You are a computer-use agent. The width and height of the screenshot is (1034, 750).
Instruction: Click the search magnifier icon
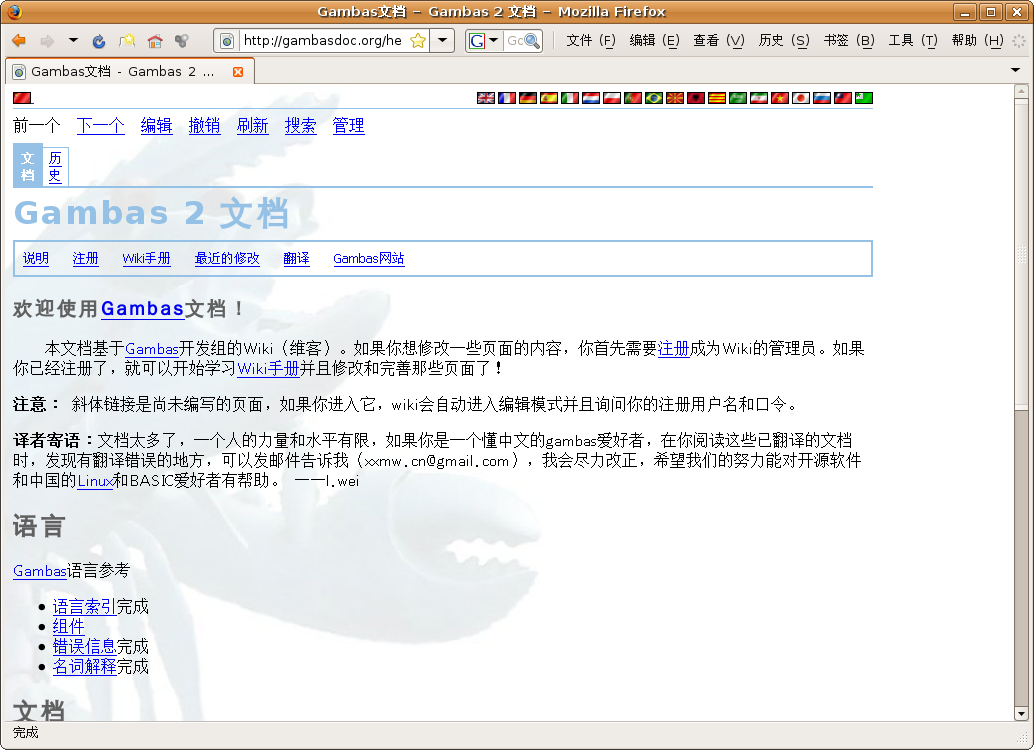[532, 41]
